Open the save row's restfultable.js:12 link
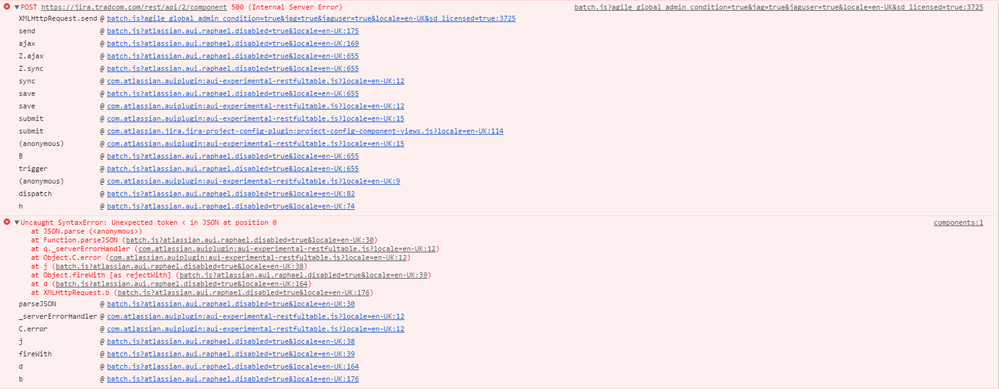 255,106
